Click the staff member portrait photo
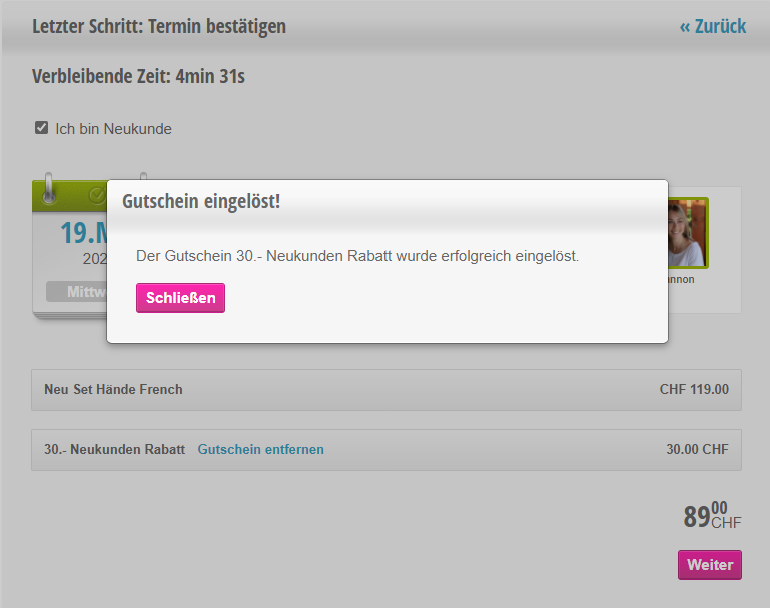The image size is (770, 608). (x=688, y=232)
